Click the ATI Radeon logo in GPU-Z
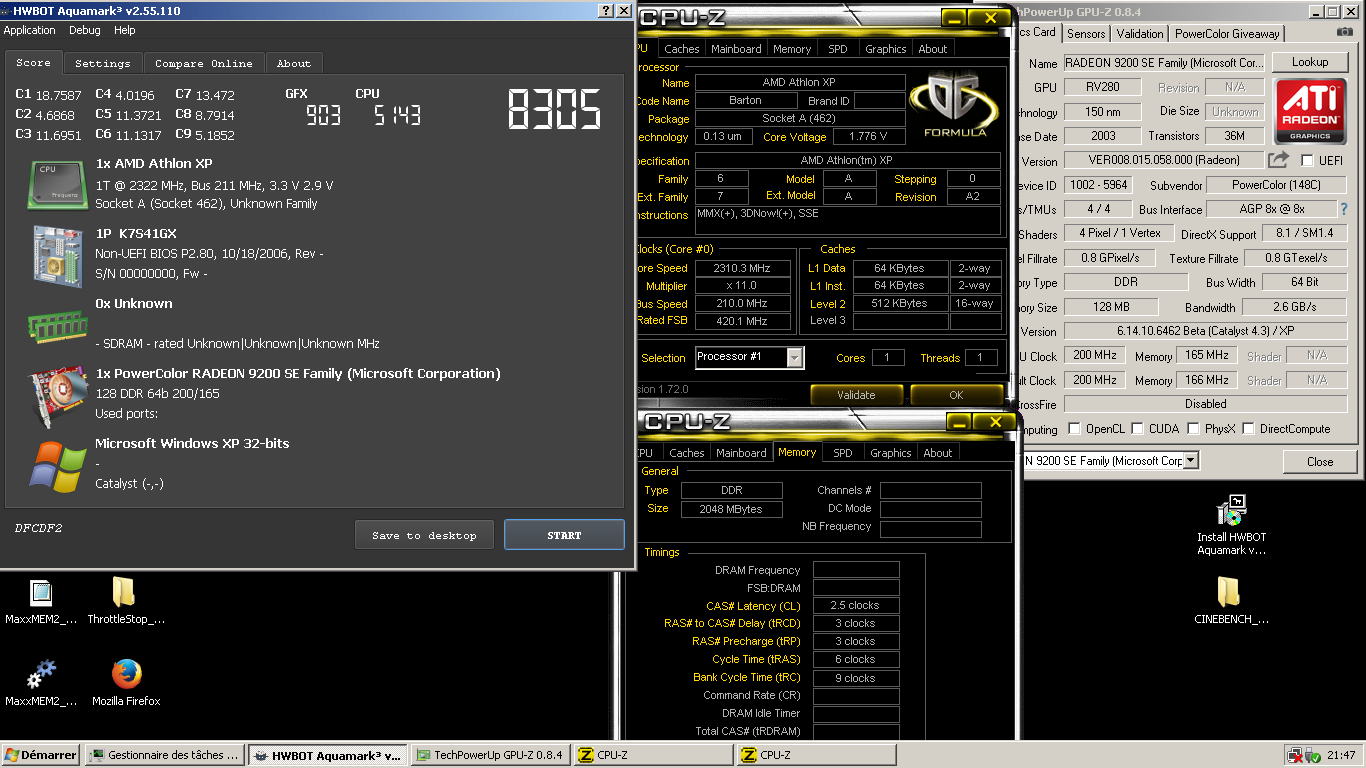This screenshot has height=768, width=1366. tap(1310, 110)
